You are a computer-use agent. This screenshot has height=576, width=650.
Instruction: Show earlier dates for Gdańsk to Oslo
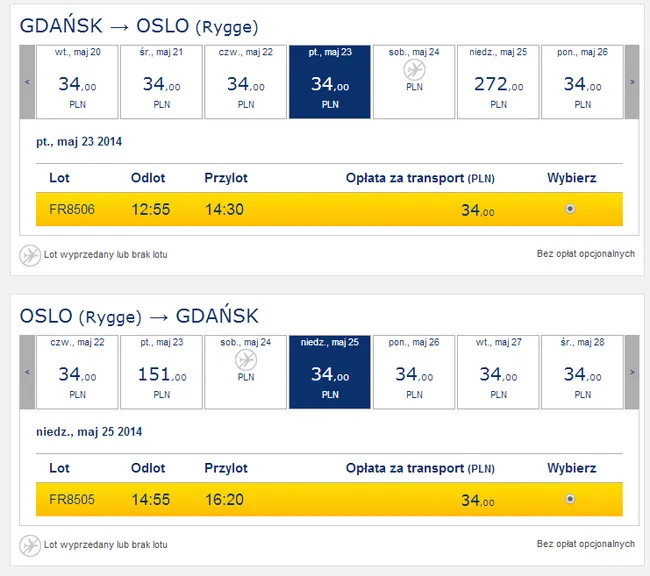pos(27,82)
